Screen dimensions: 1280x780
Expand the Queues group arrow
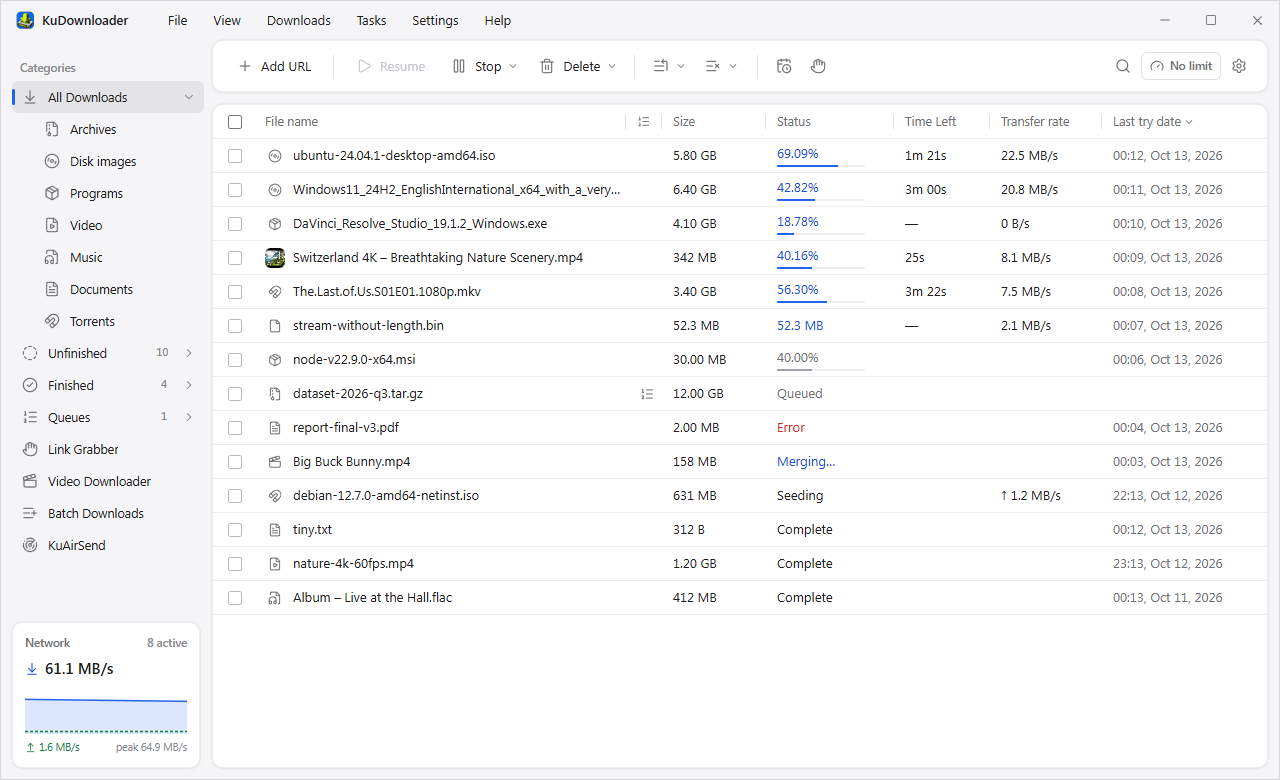click(x=189, y=418)
